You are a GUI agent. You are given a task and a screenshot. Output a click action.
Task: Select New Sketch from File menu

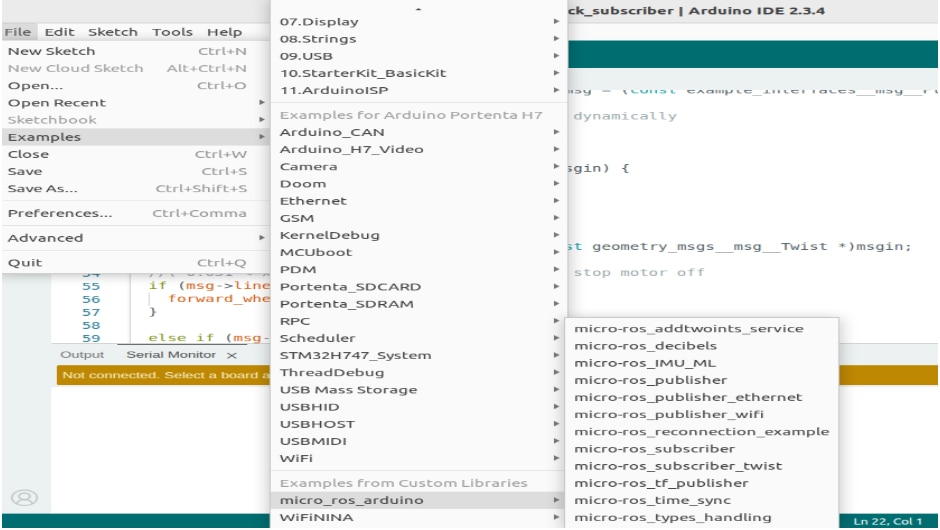coord(135,51)
